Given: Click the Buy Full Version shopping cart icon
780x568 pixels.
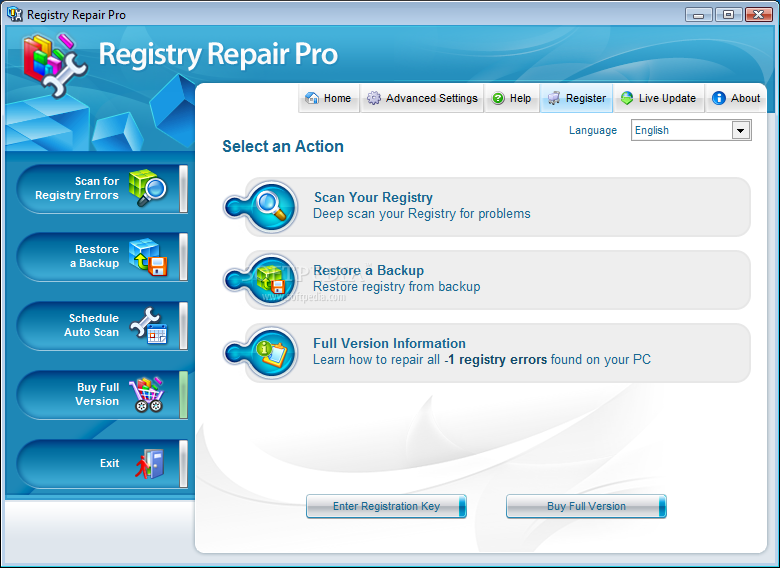Looking at the screenshot, I should 146,394.
